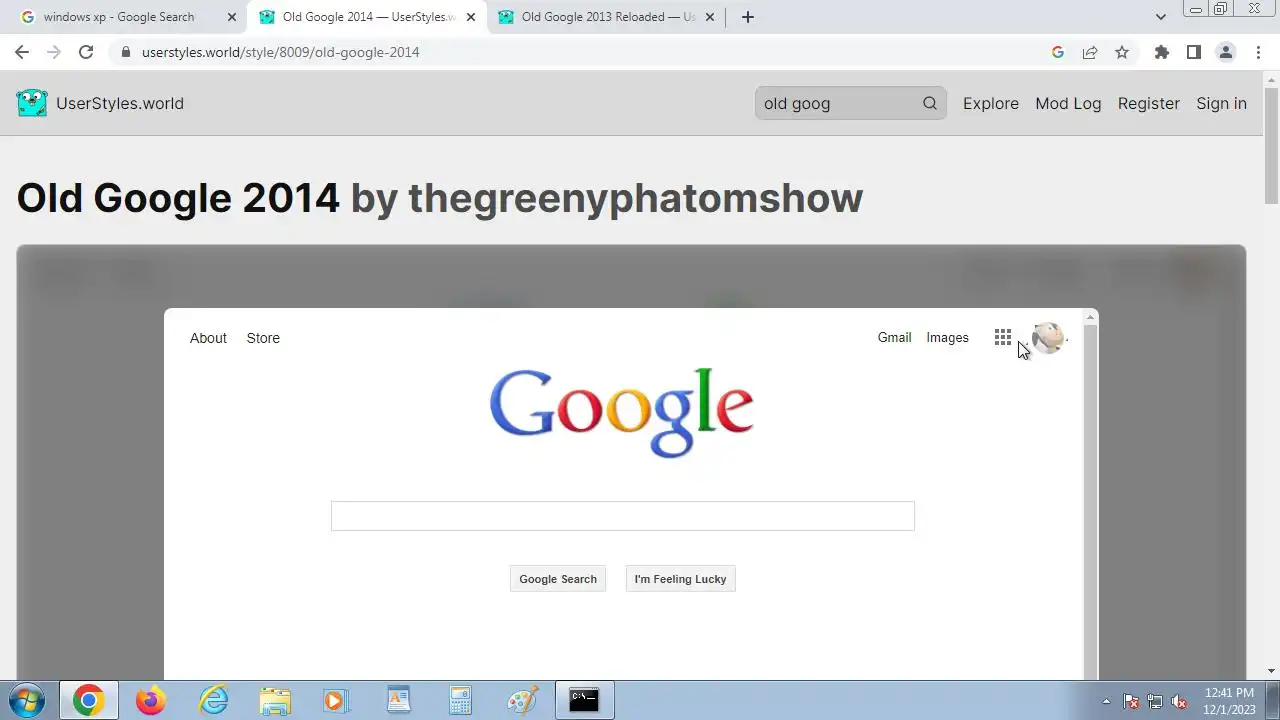The height and width of the screenshot is (720, 1280).
Task: Show hidden system tray icons
Action: 1106,701
